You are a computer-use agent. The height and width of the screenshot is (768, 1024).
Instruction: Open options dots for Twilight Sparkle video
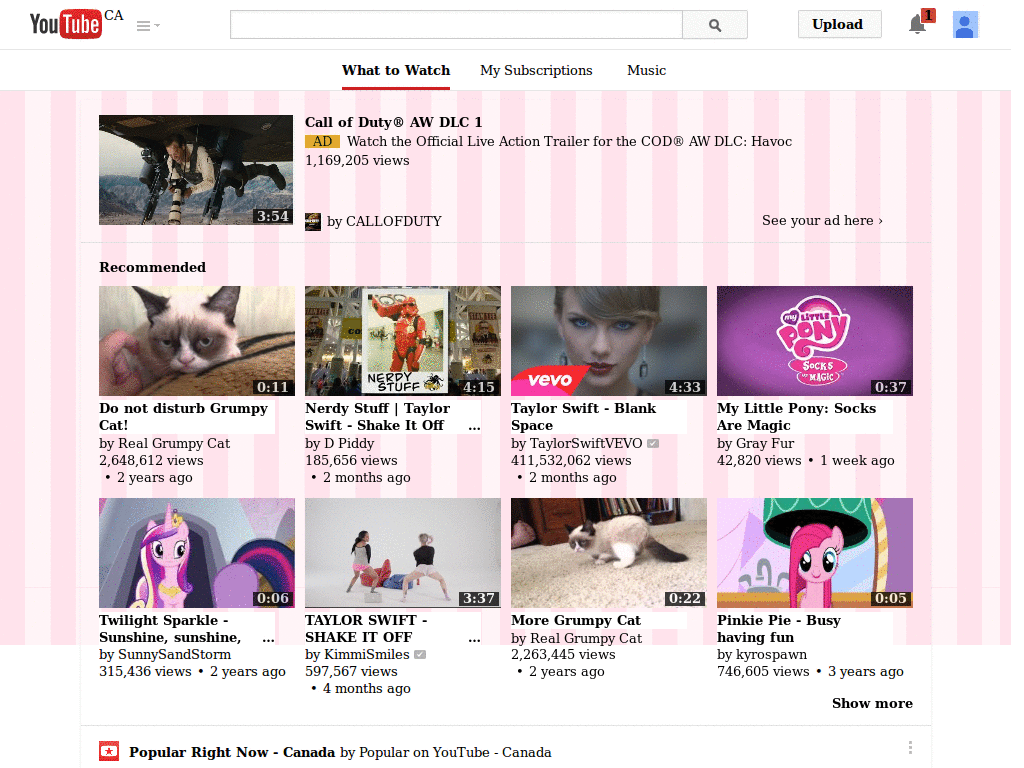268,639
